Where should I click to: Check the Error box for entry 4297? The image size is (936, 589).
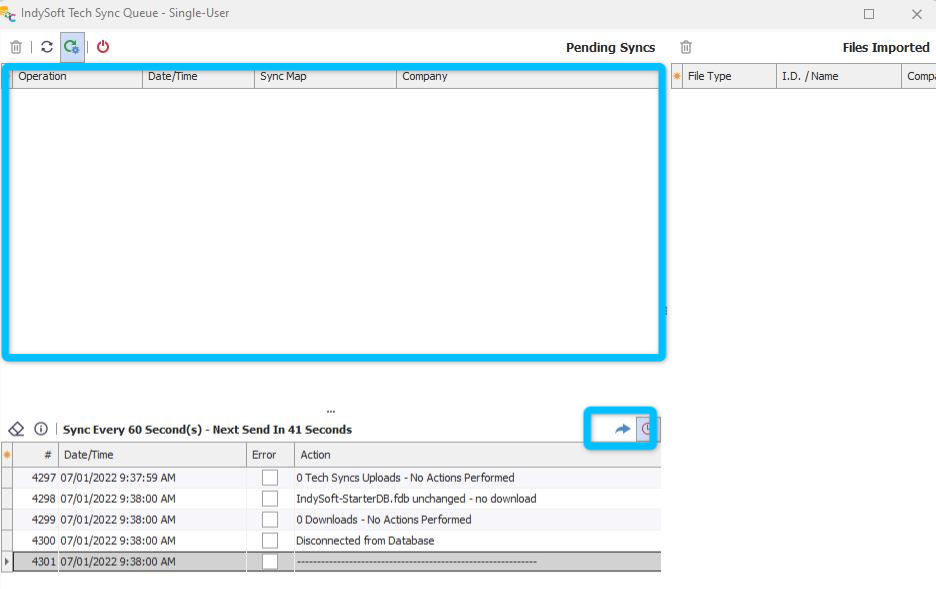pyautogui.click(x=270, y=478)
